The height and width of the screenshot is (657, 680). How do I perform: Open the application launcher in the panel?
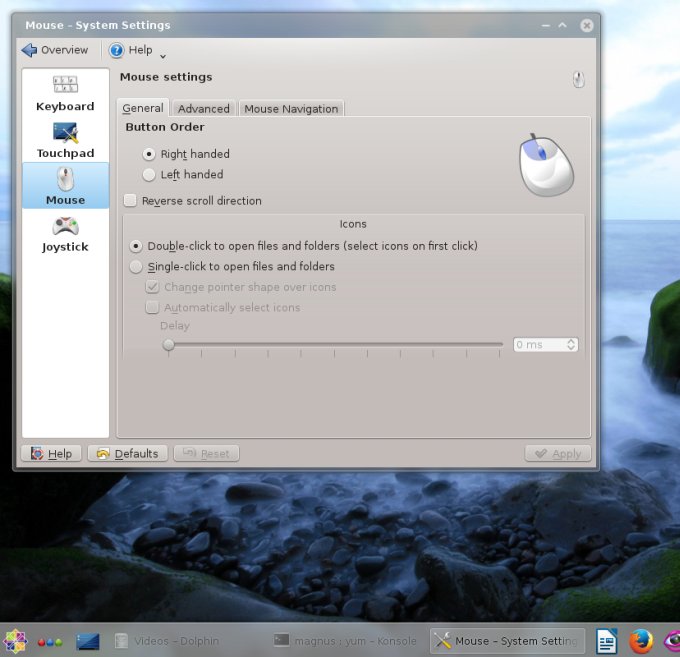click(x=15, y=641)
